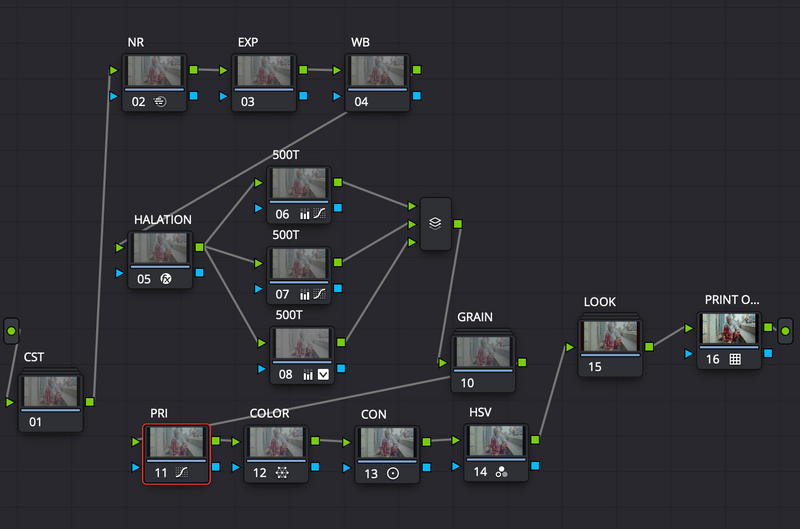Click the LUT grid icon on node 16
This screenshot has height=529, width=800.
coord(735,359)
